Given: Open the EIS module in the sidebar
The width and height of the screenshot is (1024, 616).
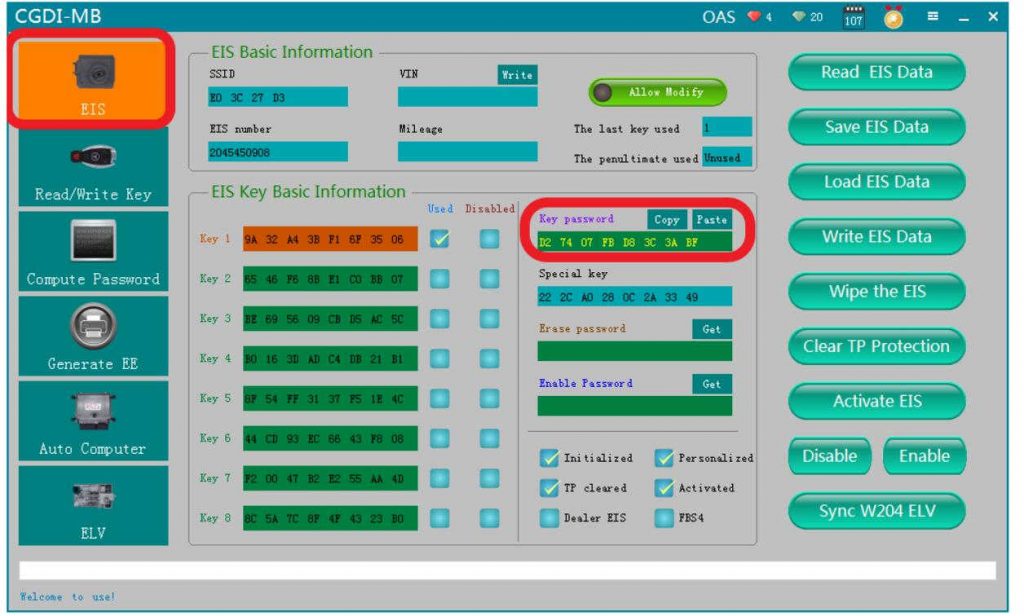Looking at the screenshot, I should (93, 80).
